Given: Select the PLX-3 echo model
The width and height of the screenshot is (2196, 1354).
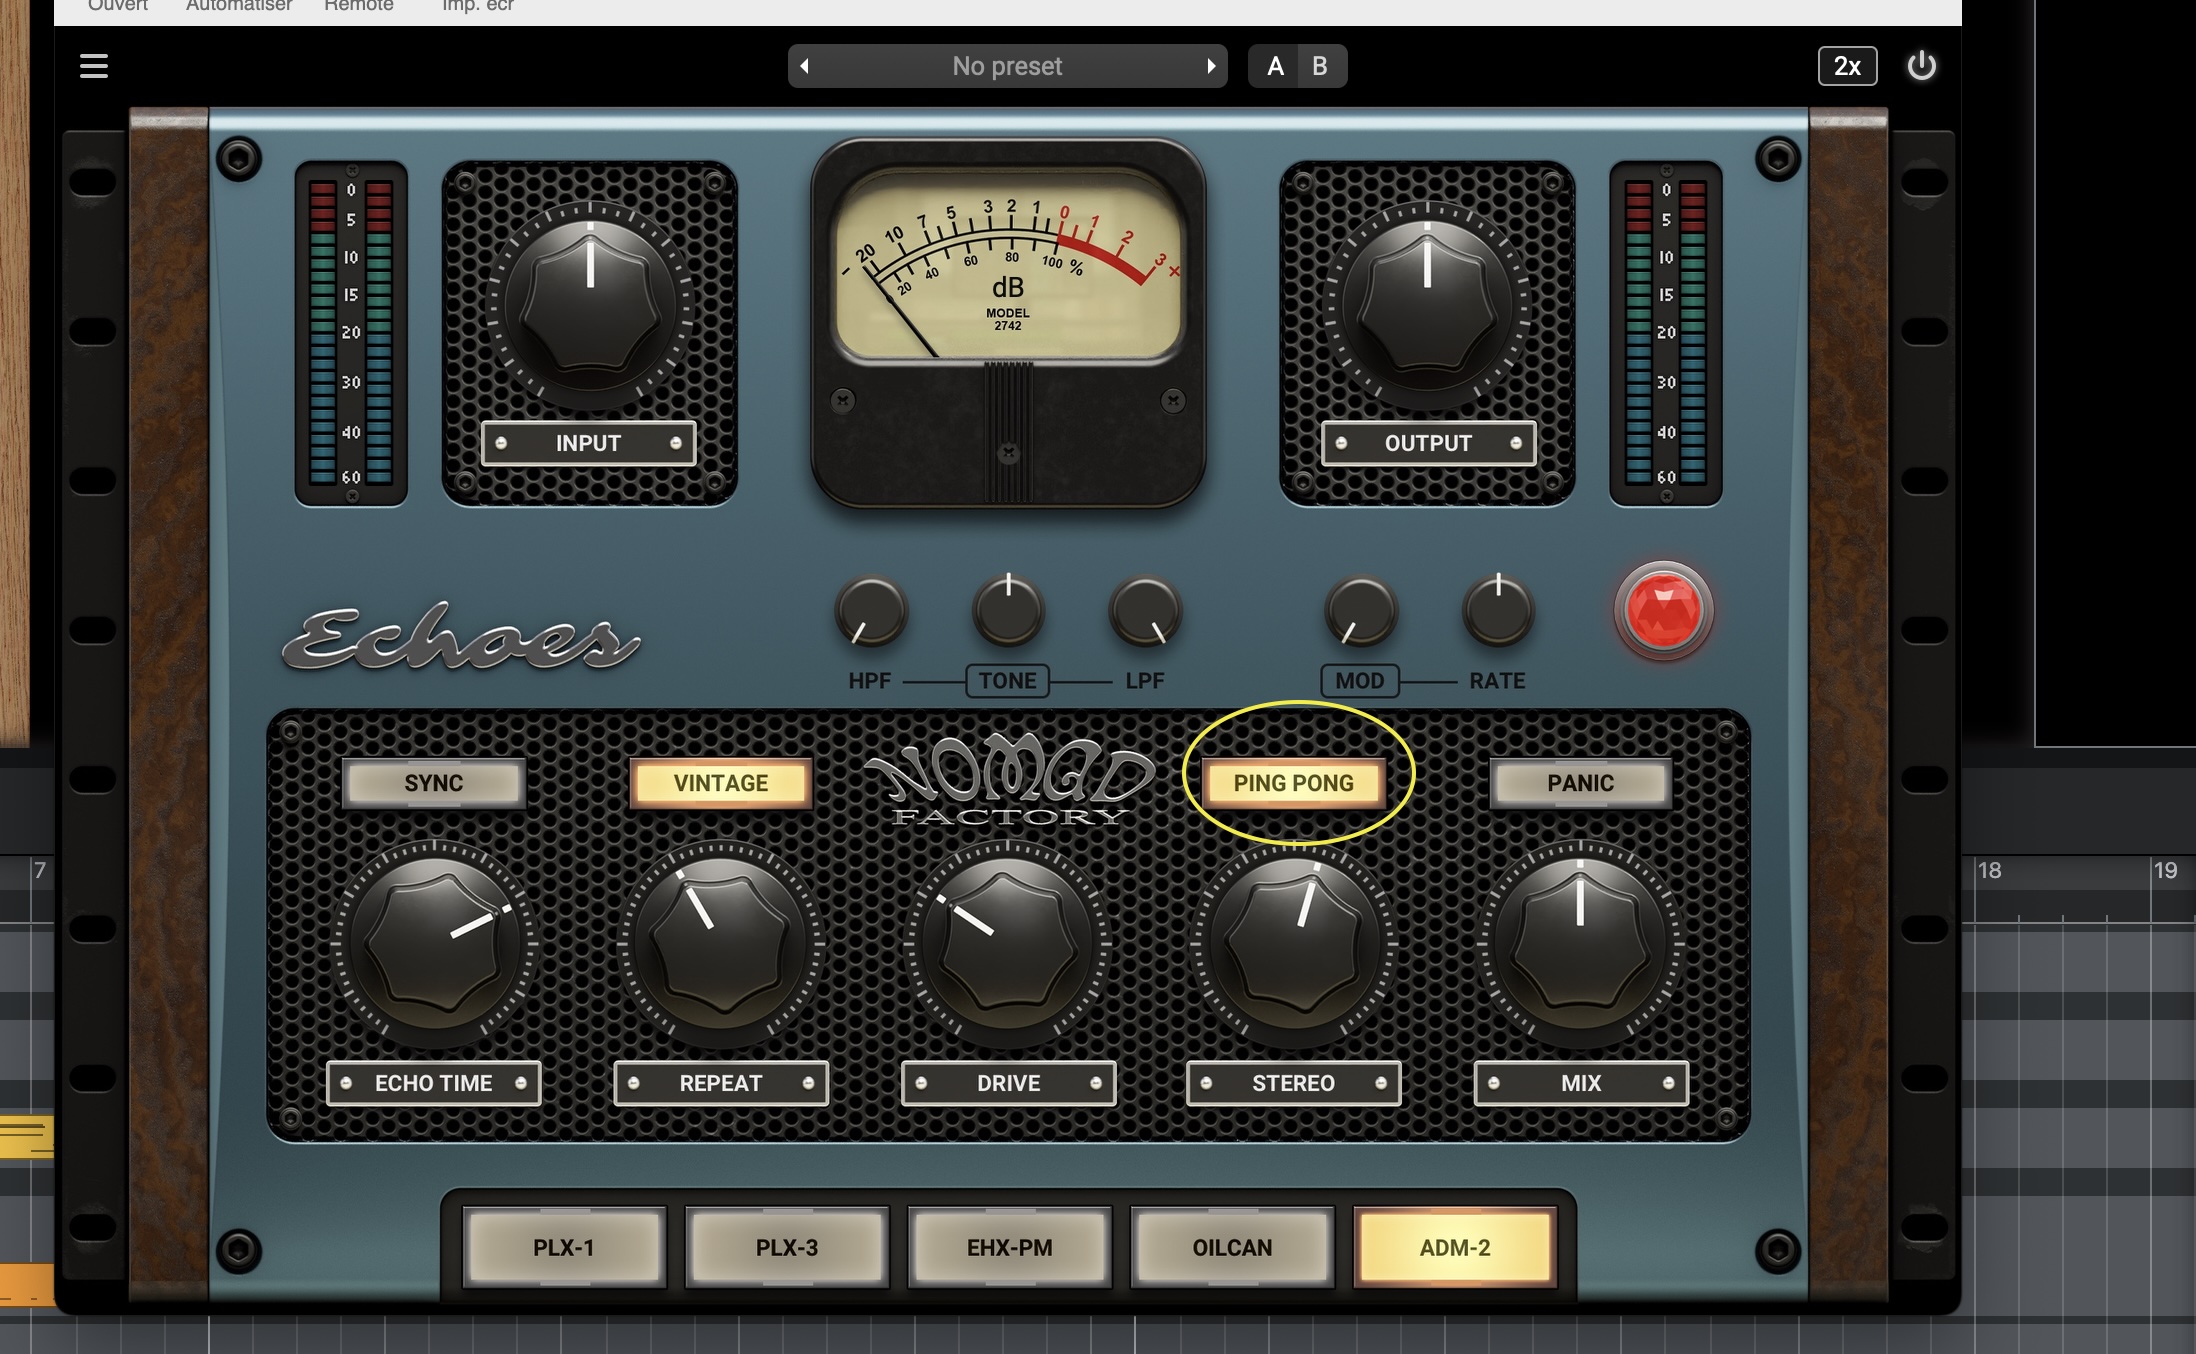Looking at the screenshot, I should [787, 1247].
